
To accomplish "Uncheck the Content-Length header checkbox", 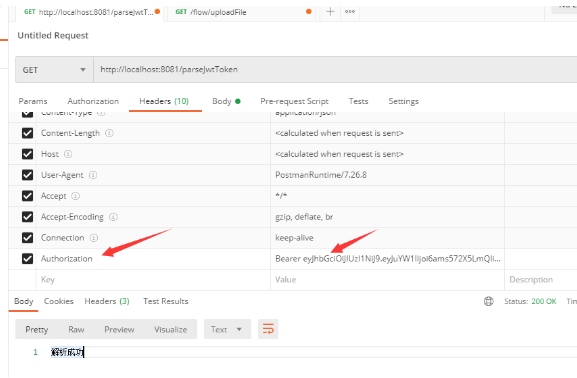I will click(28, 133).
